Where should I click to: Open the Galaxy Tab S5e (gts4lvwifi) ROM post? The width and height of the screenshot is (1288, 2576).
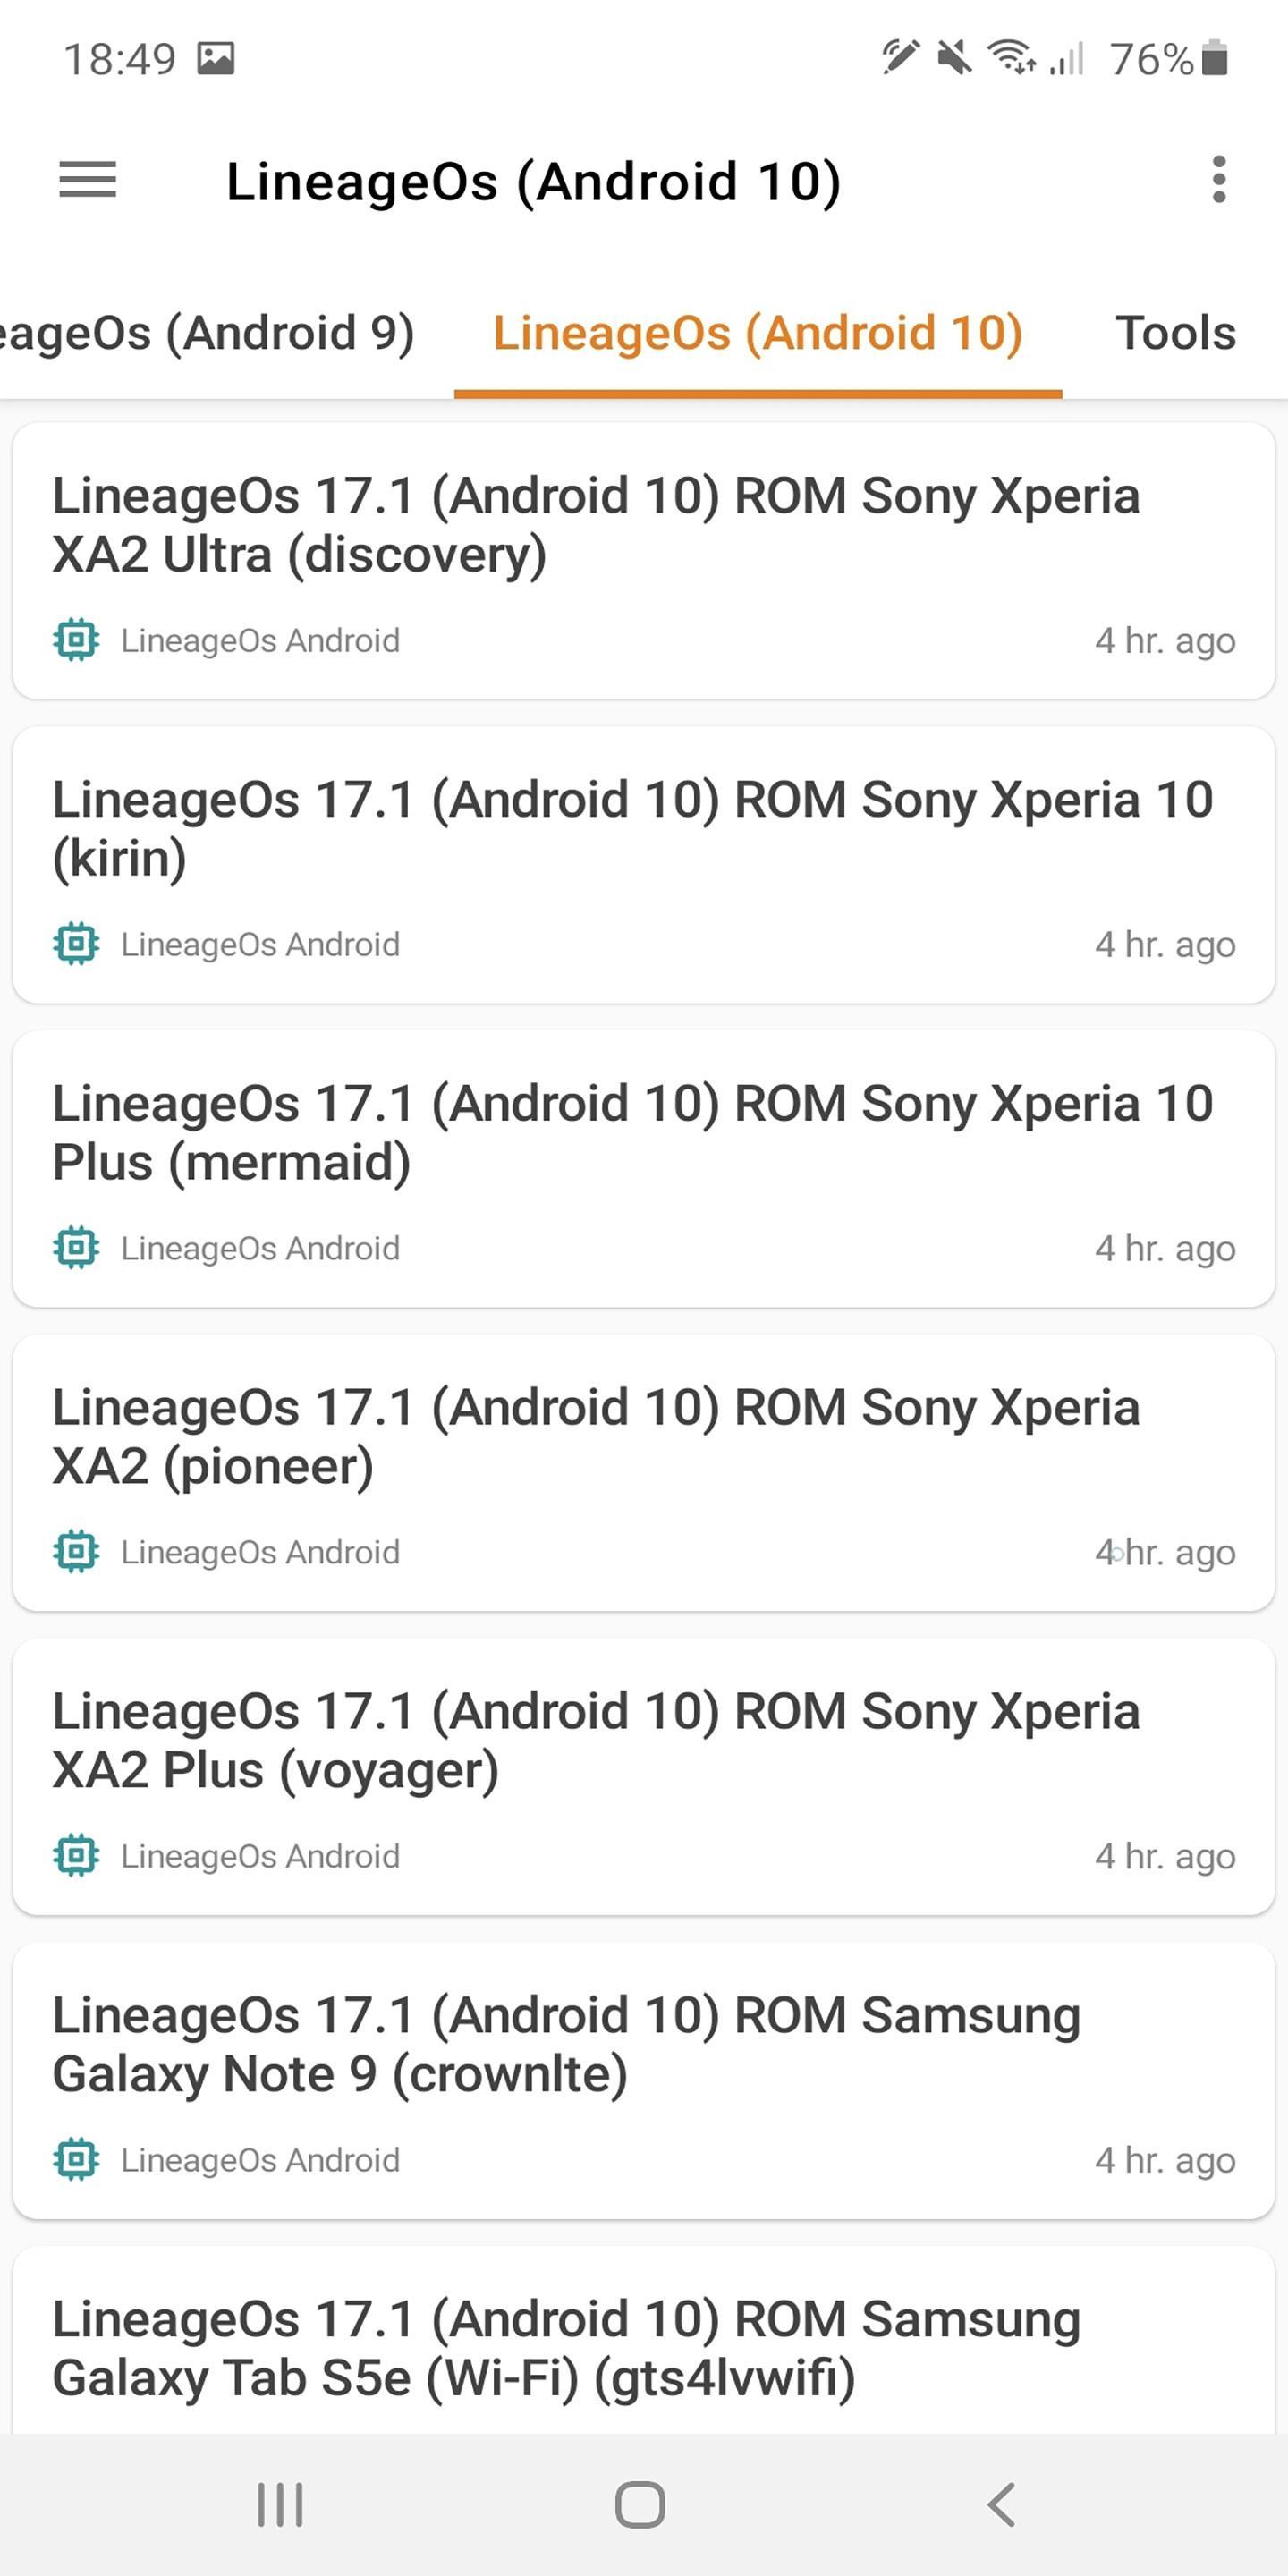566,2348
